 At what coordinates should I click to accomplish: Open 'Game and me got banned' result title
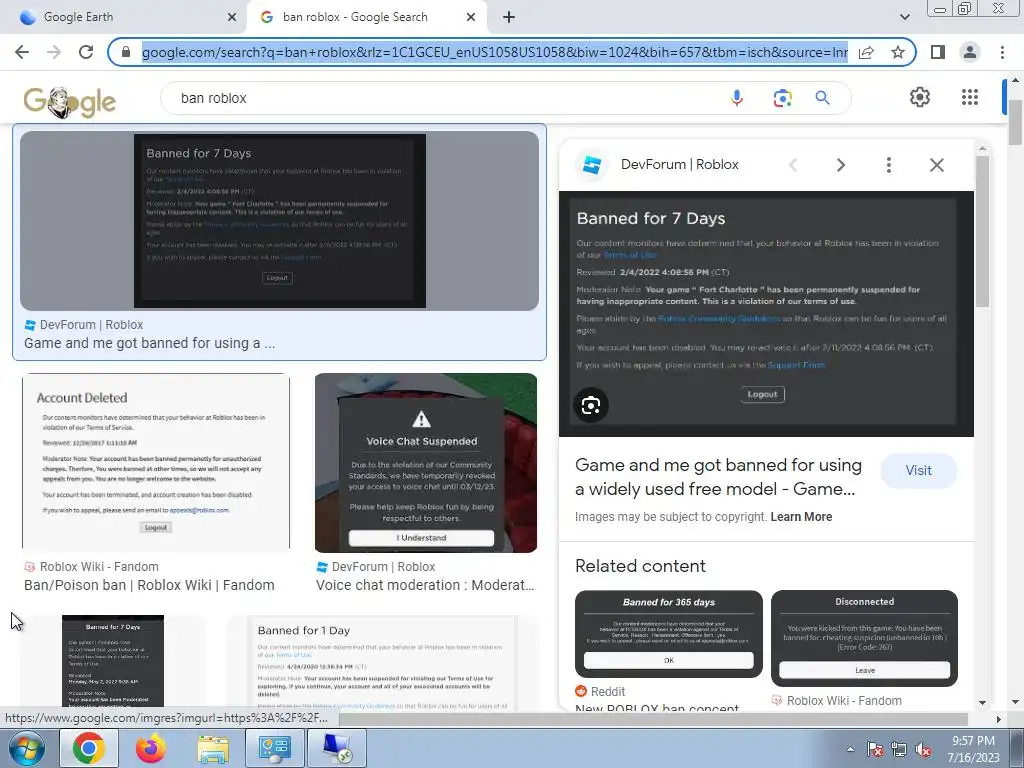coord(150,344)
